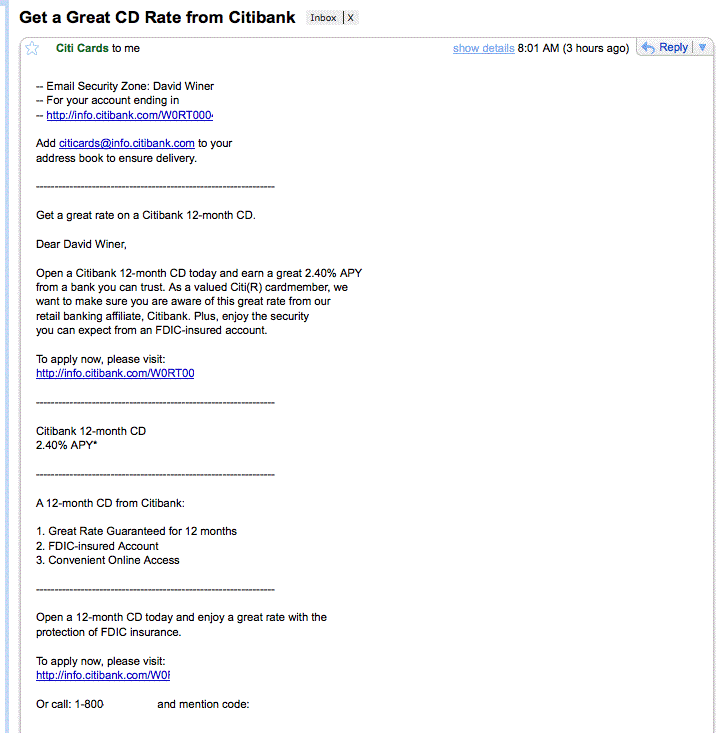Viewport: 726px width, 733px height.
Task: Open the dropdown arrow beside Reply
Action: [703, 47]
